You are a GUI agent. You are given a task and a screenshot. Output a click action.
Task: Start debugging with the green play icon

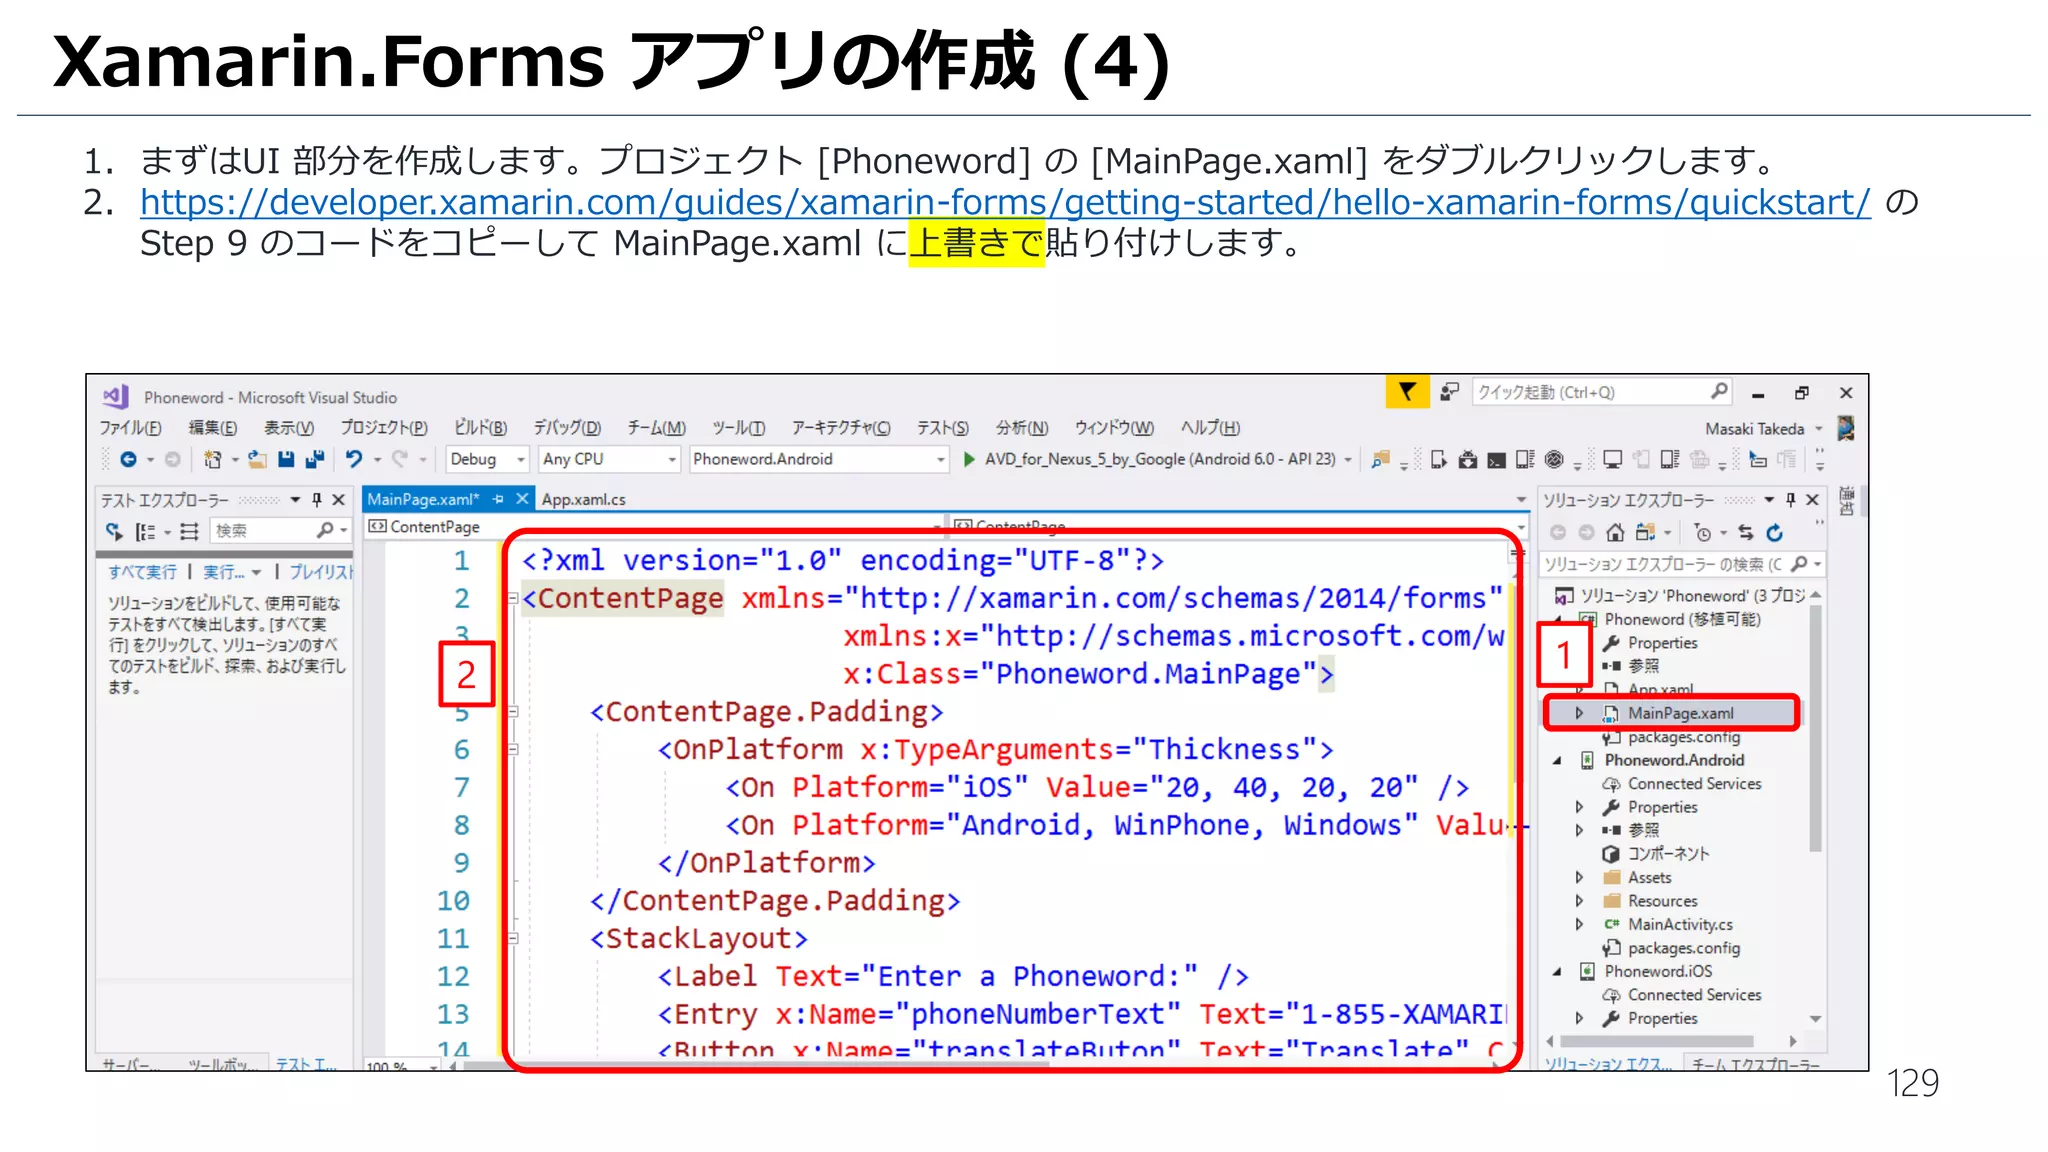(x=968, y=459)
